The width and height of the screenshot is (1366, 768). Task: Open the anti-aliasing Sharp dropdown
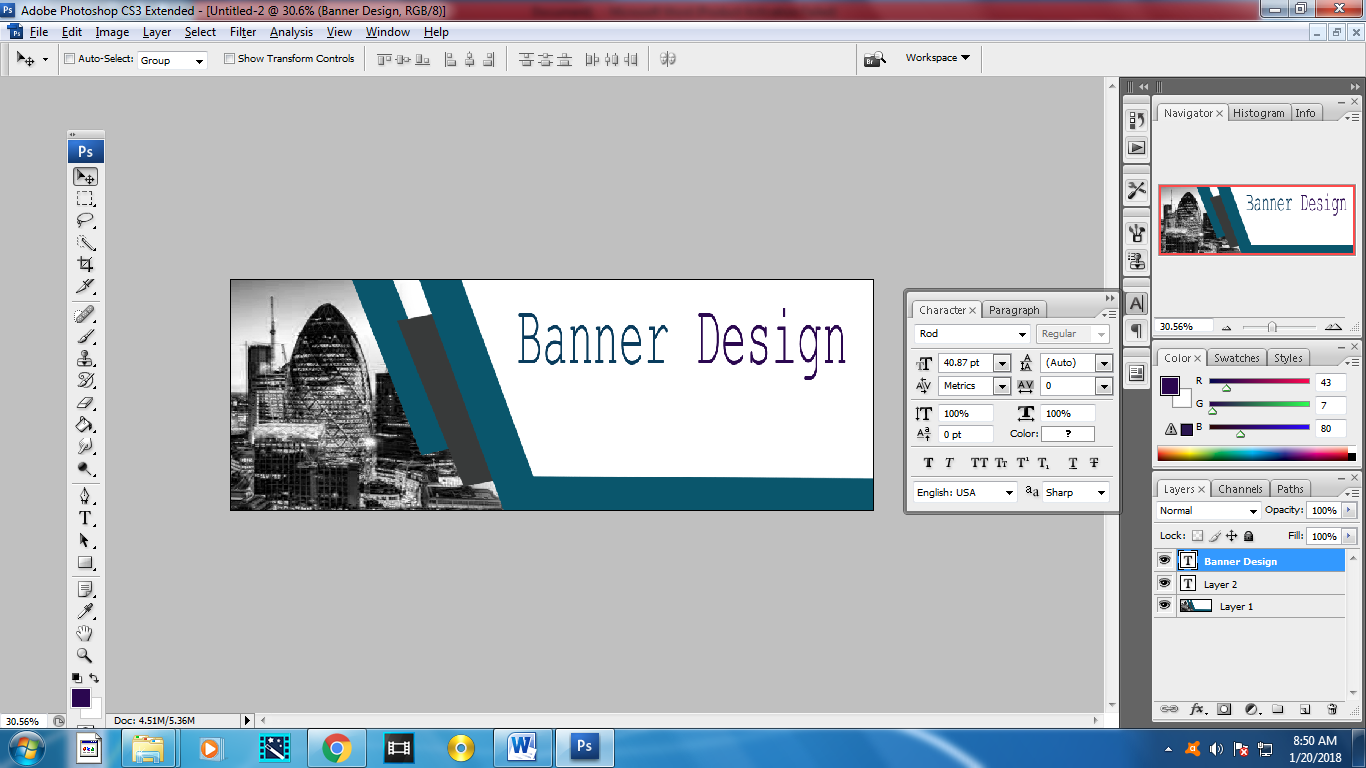tap(1101, 493)
